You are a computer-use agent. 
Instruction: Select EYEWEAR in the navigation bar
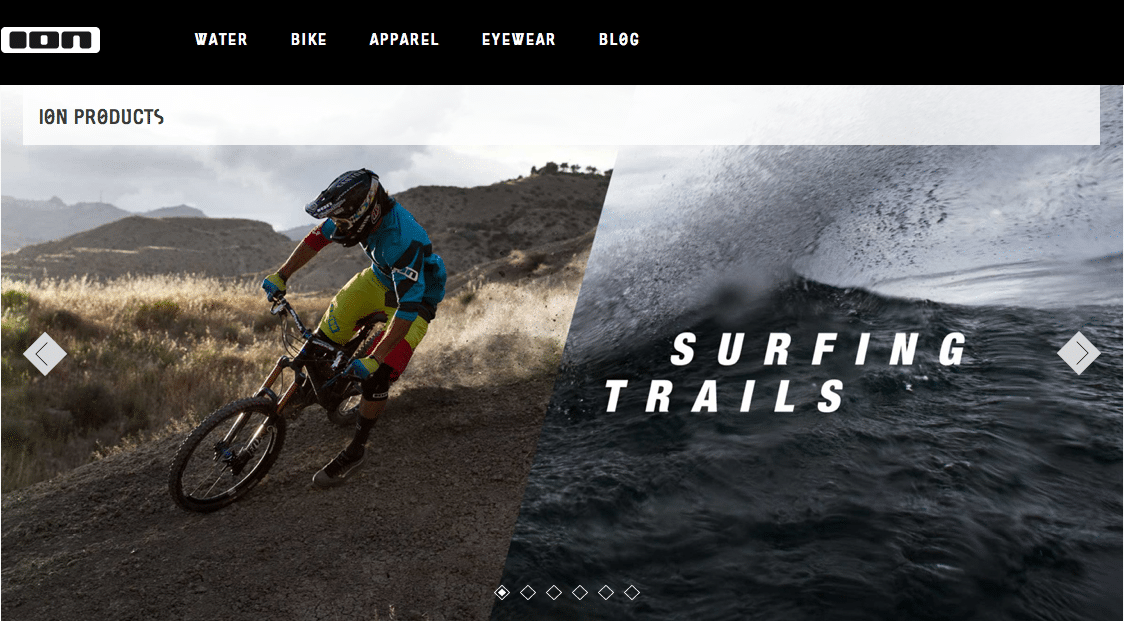(x=518, y=39)
